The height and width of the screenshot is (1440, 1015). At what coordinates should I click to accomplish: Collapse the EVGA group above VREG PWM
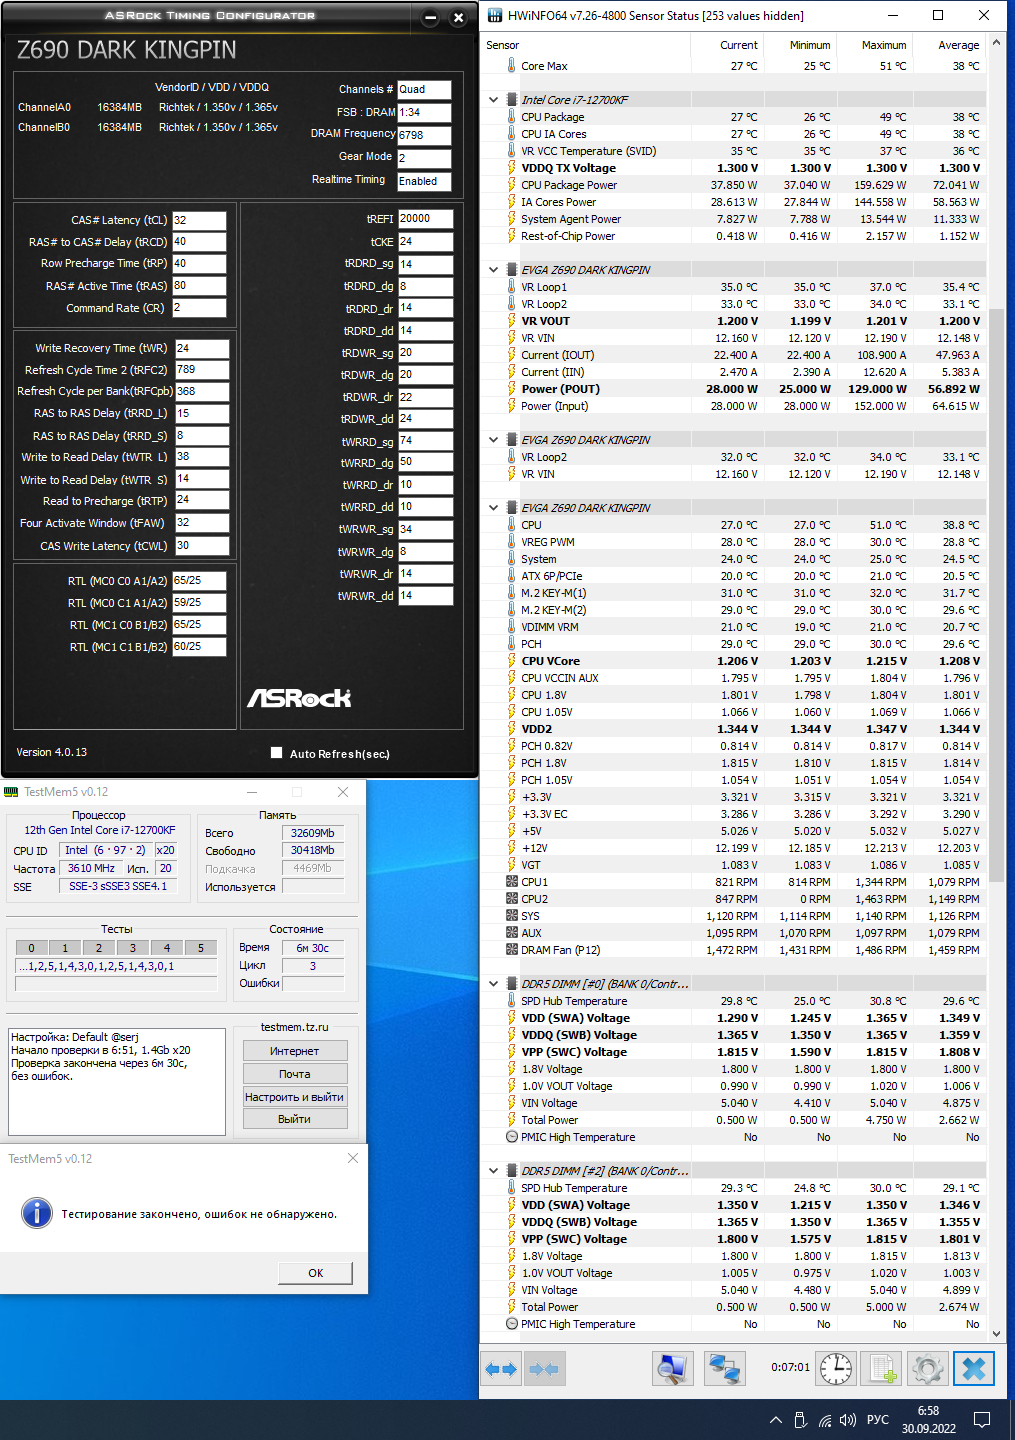[493, 508]
